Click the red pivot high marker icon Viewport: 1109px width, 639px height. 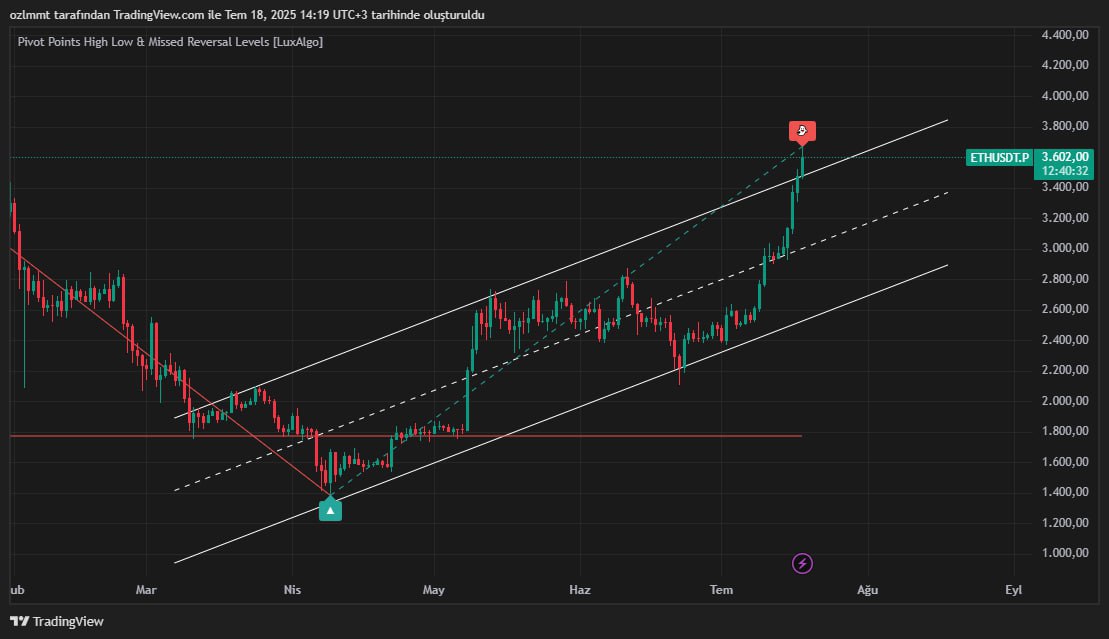click(x=802, y=131)
